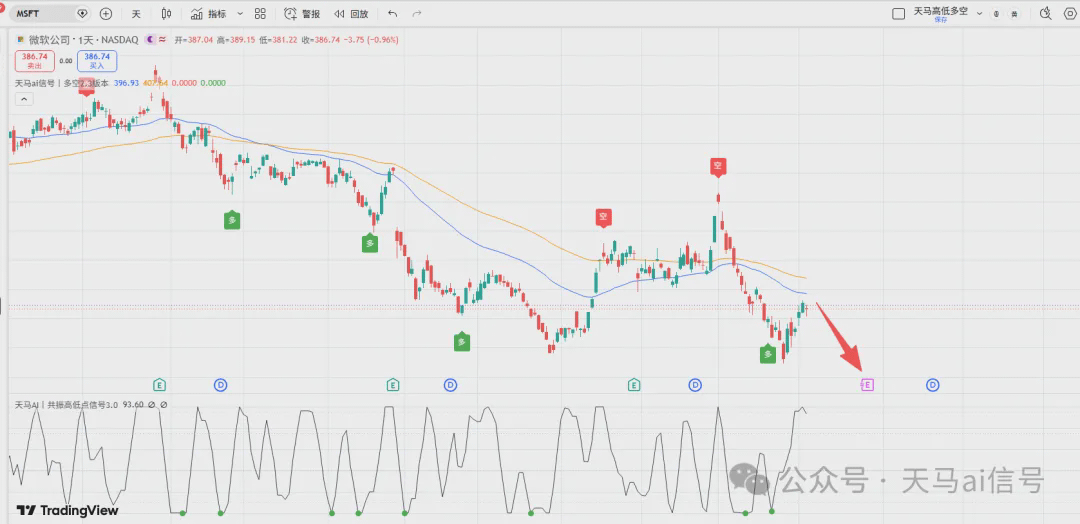The width and height of the screenshot is (1080, 524).
Task: Redo the chart action
Action: pos(416,14)
